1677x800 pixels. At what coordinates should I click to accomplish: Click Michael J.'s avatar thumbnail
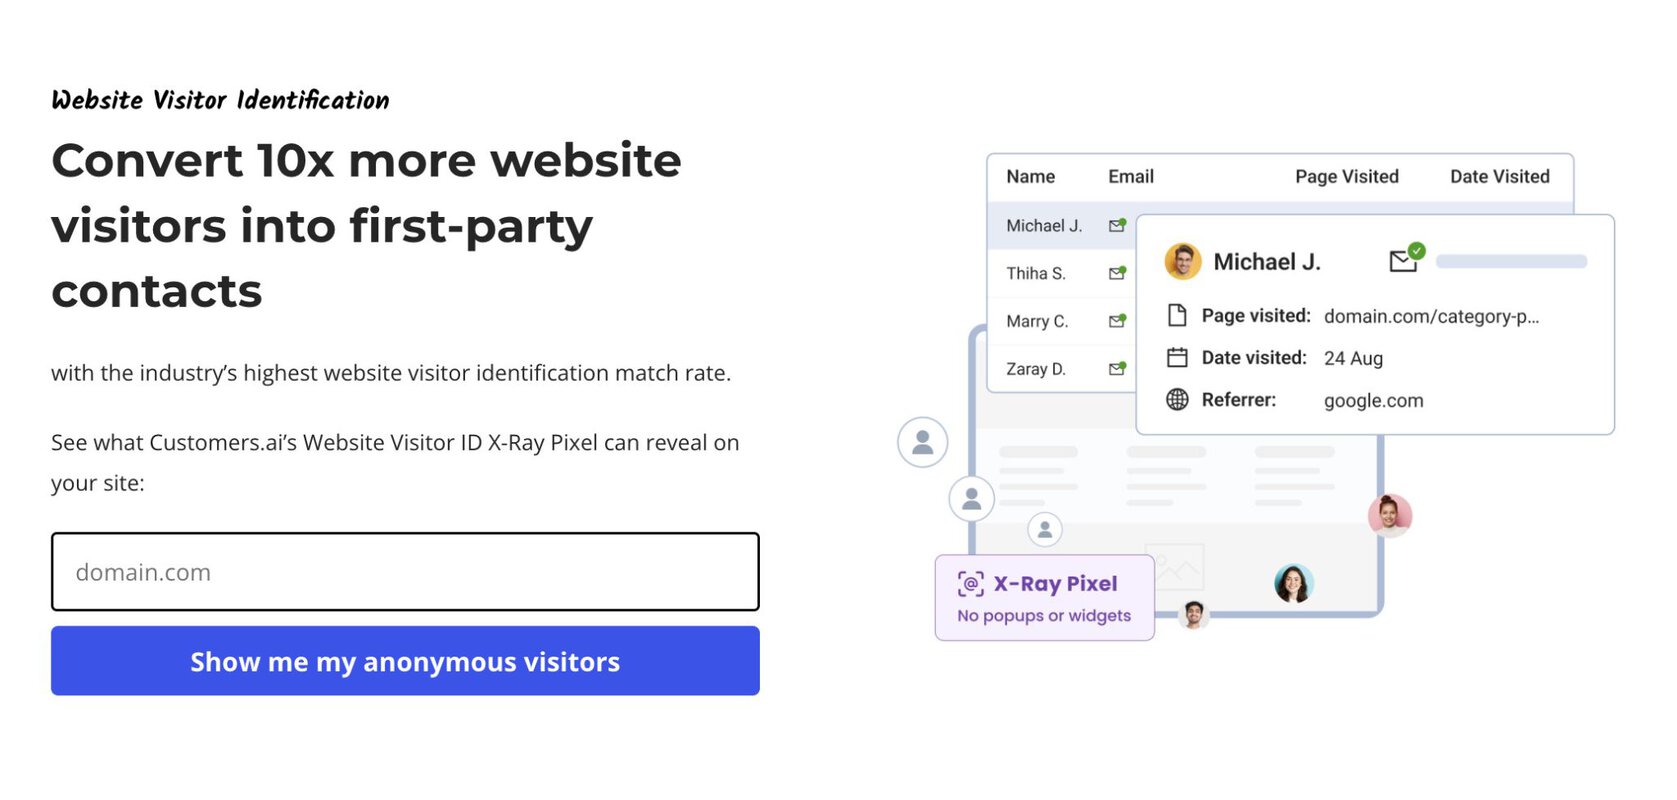[x=1181, y=261]
